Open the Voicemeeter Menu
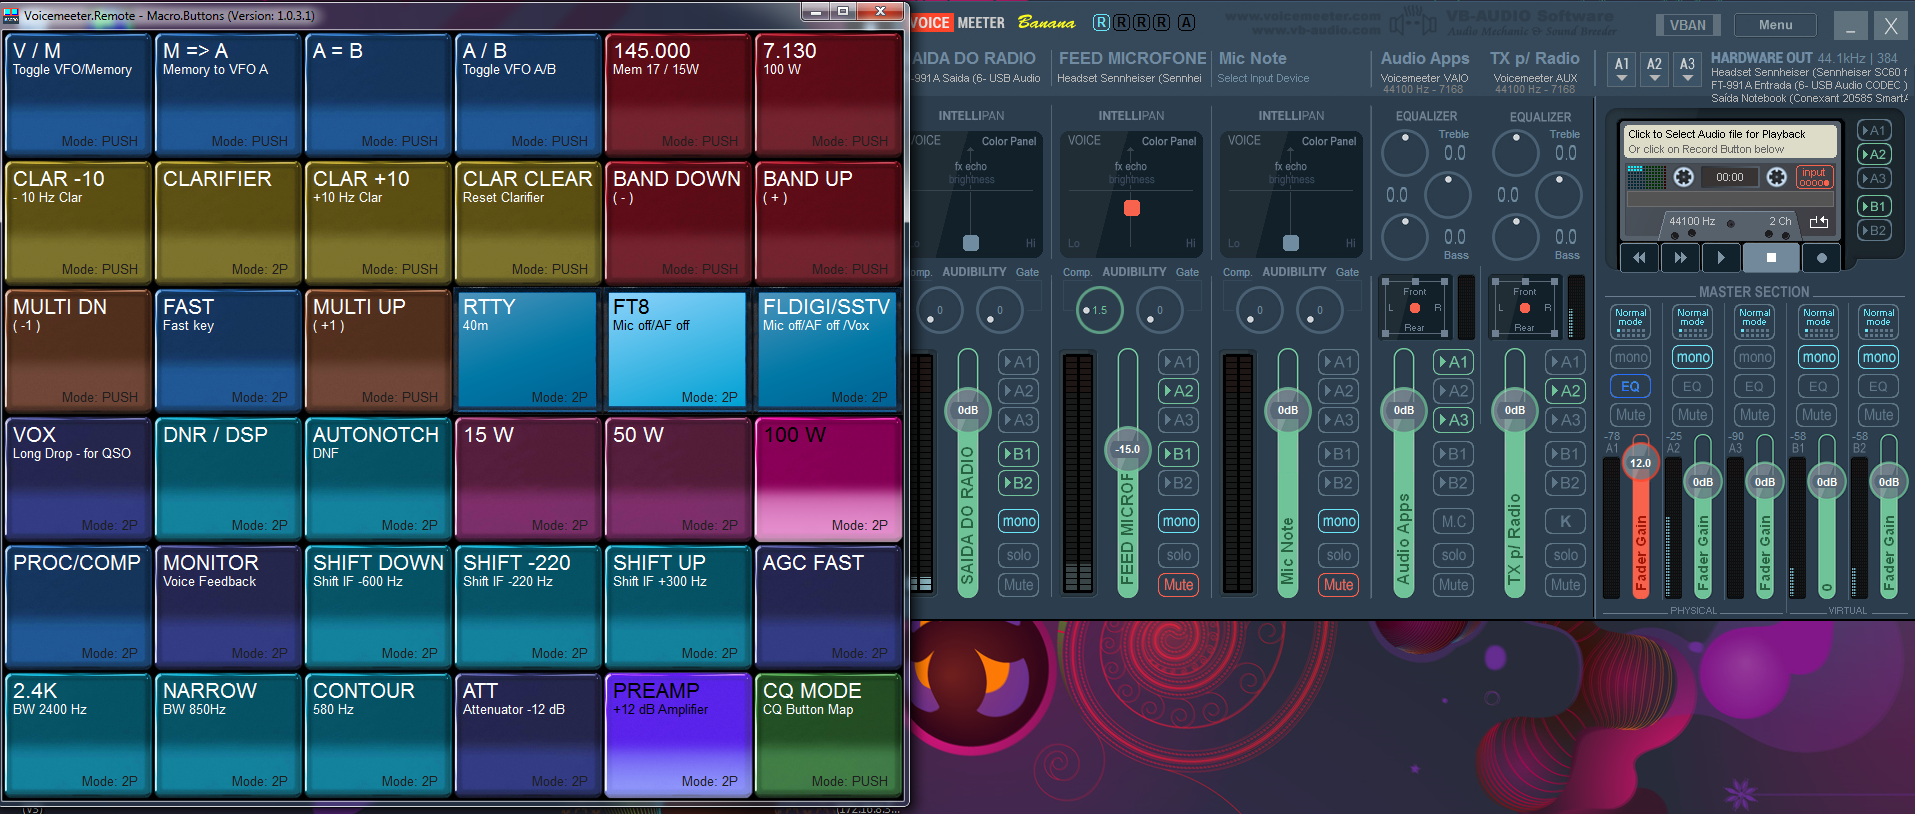 pos(1775,25)
